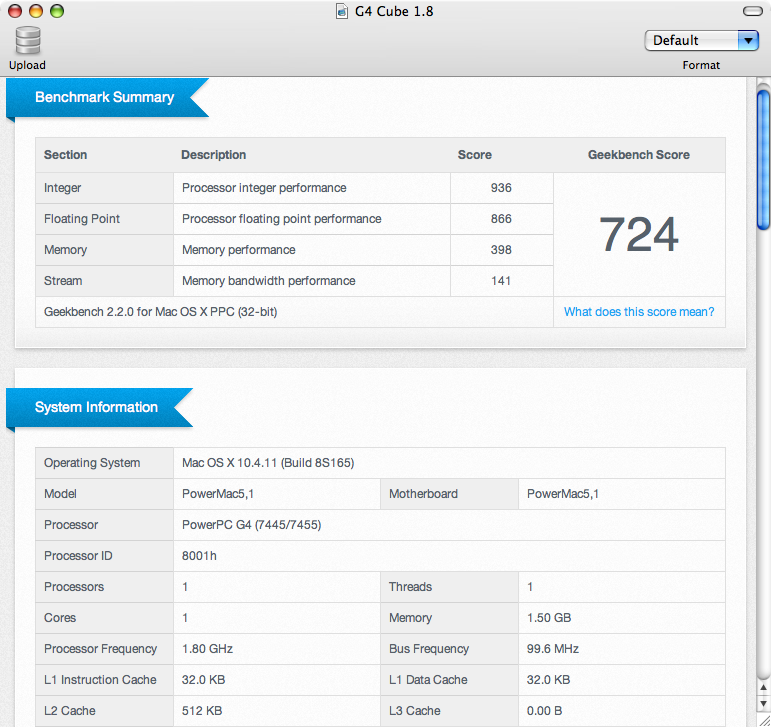Click the scrollbar up arrow
Screen dimensions: 771x727
[x=764, y=688]
